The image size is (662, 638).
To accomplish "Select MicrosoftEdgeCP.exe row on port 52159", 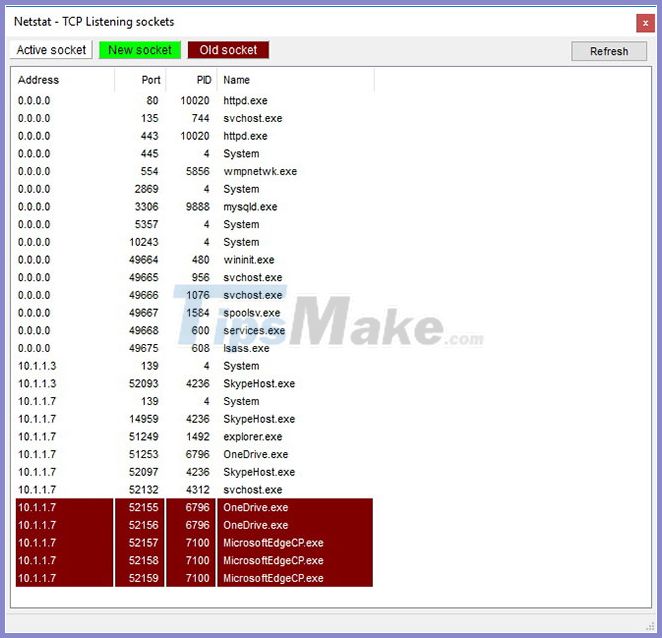I will (x=194, y=578).
